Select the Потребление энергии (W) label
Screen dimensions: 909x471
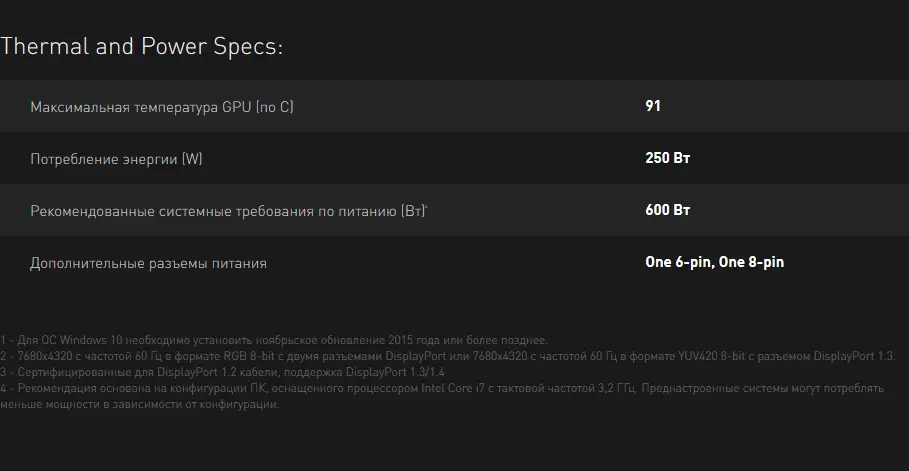(116, 159)
